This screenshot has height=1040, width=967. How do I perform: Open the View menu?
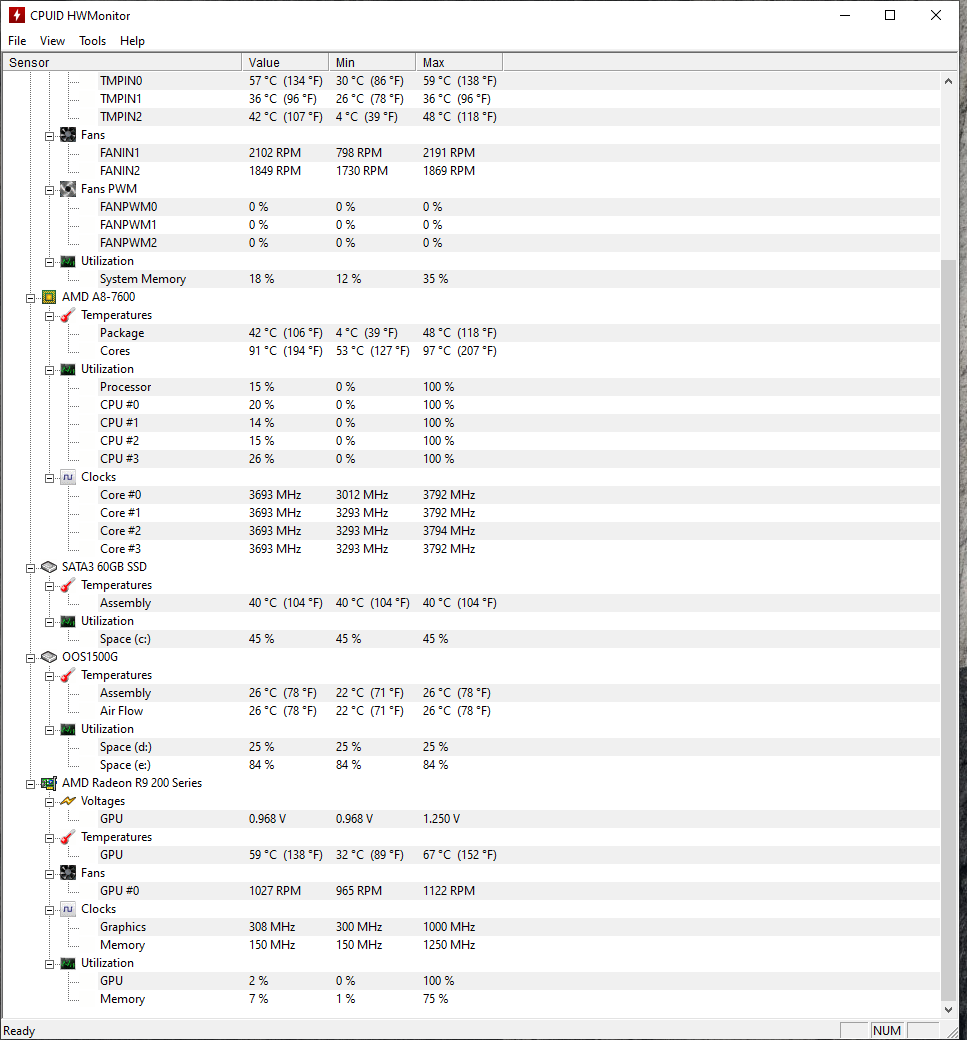pos(52,40)
